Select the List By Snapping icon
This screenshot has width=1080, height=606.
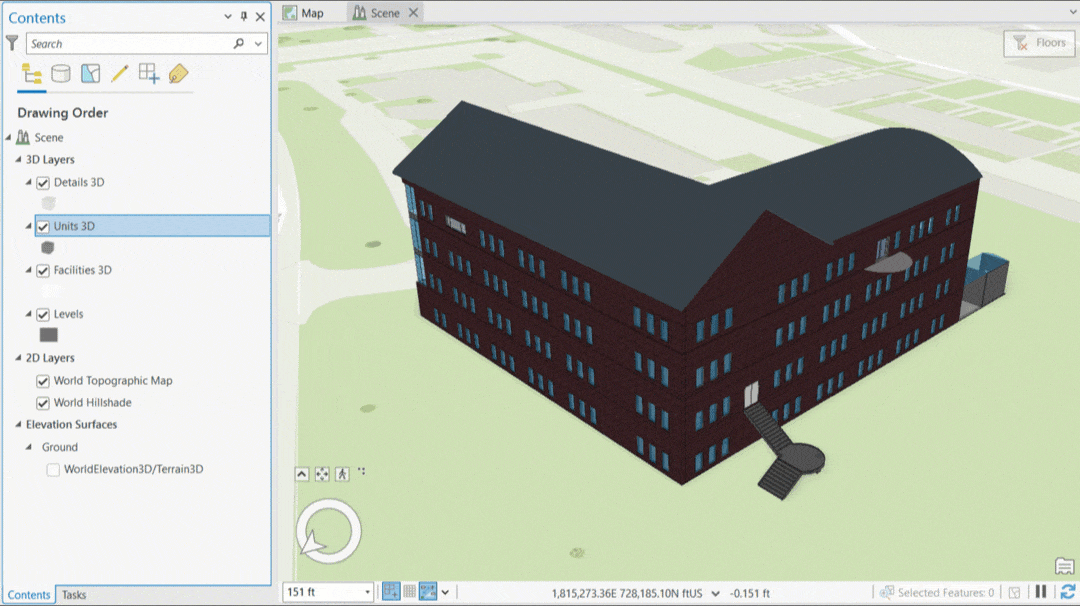click(147, 73)
